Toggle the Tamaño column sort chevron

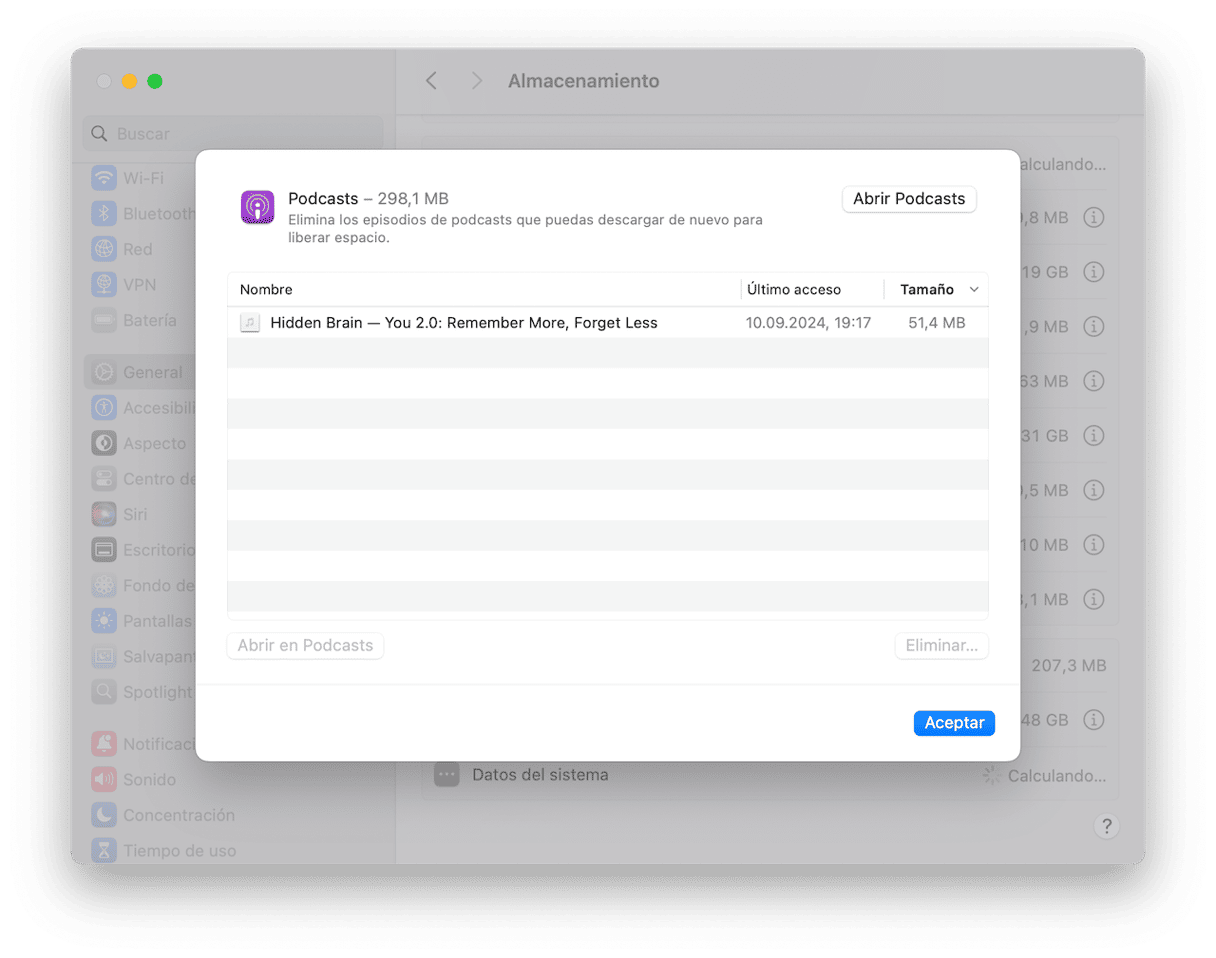click(x=974, y=290)
